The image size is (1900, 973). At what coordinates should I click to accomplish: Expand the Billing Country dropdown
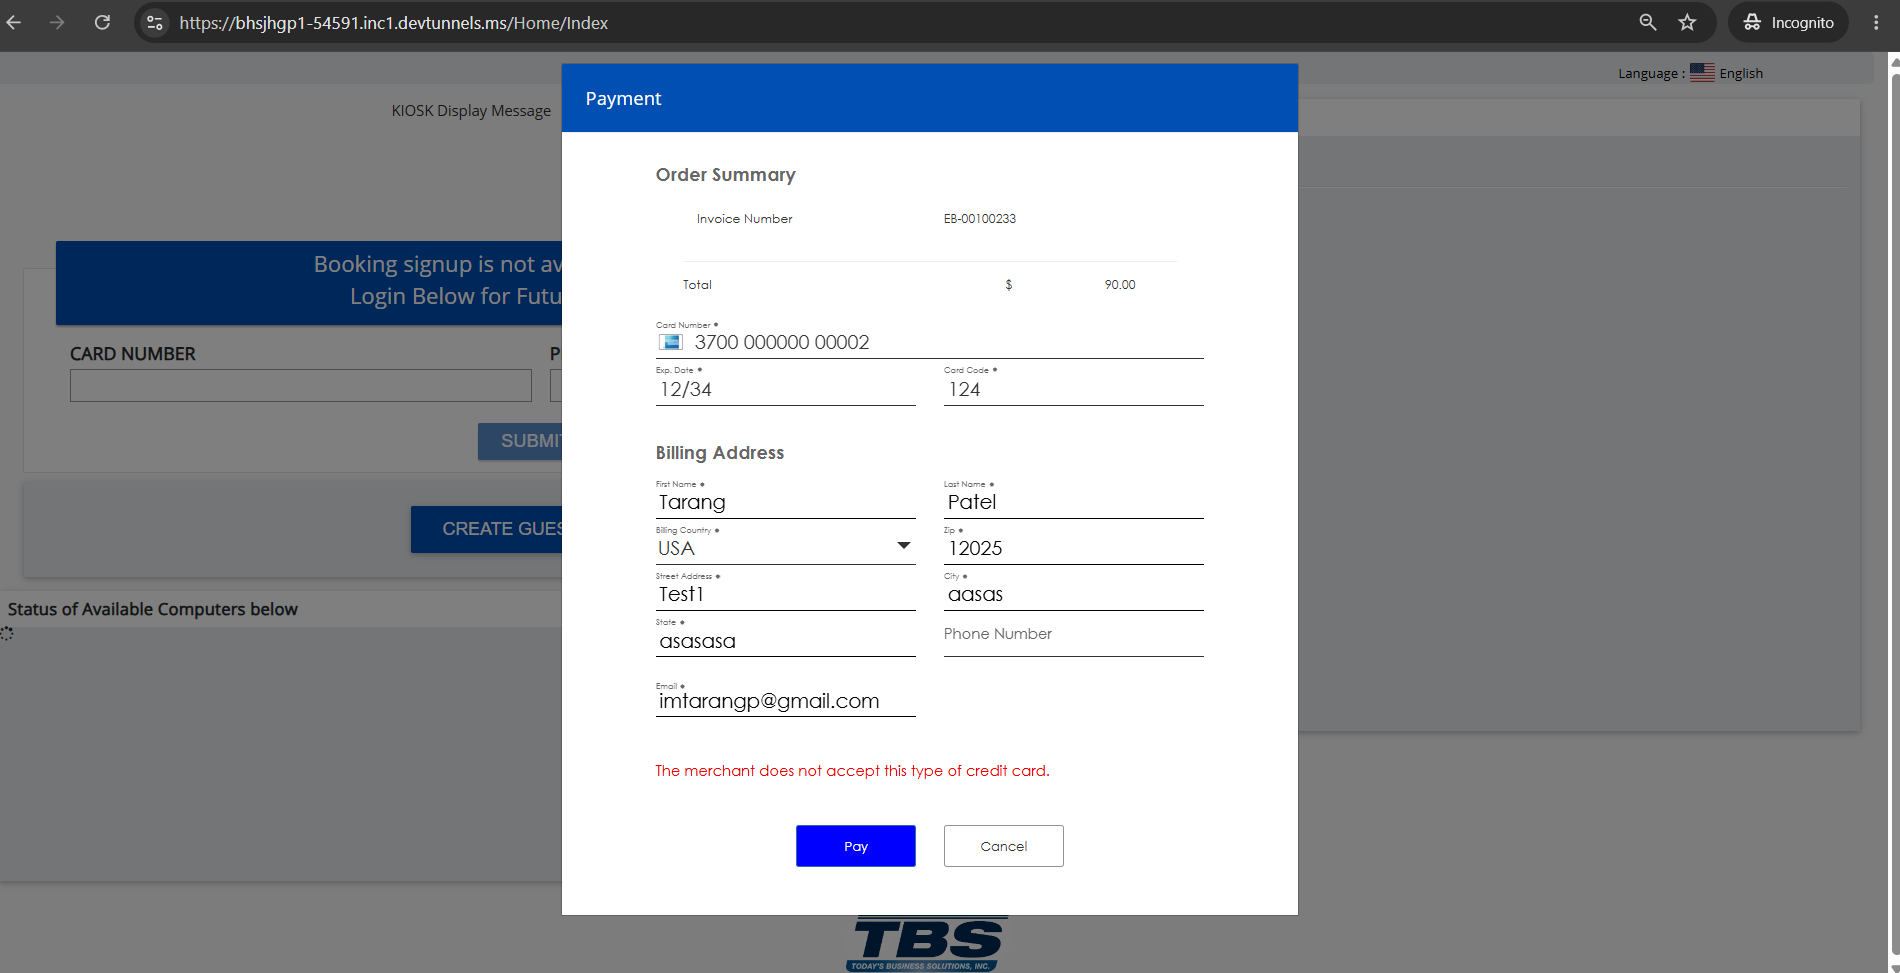coord(904,546)
